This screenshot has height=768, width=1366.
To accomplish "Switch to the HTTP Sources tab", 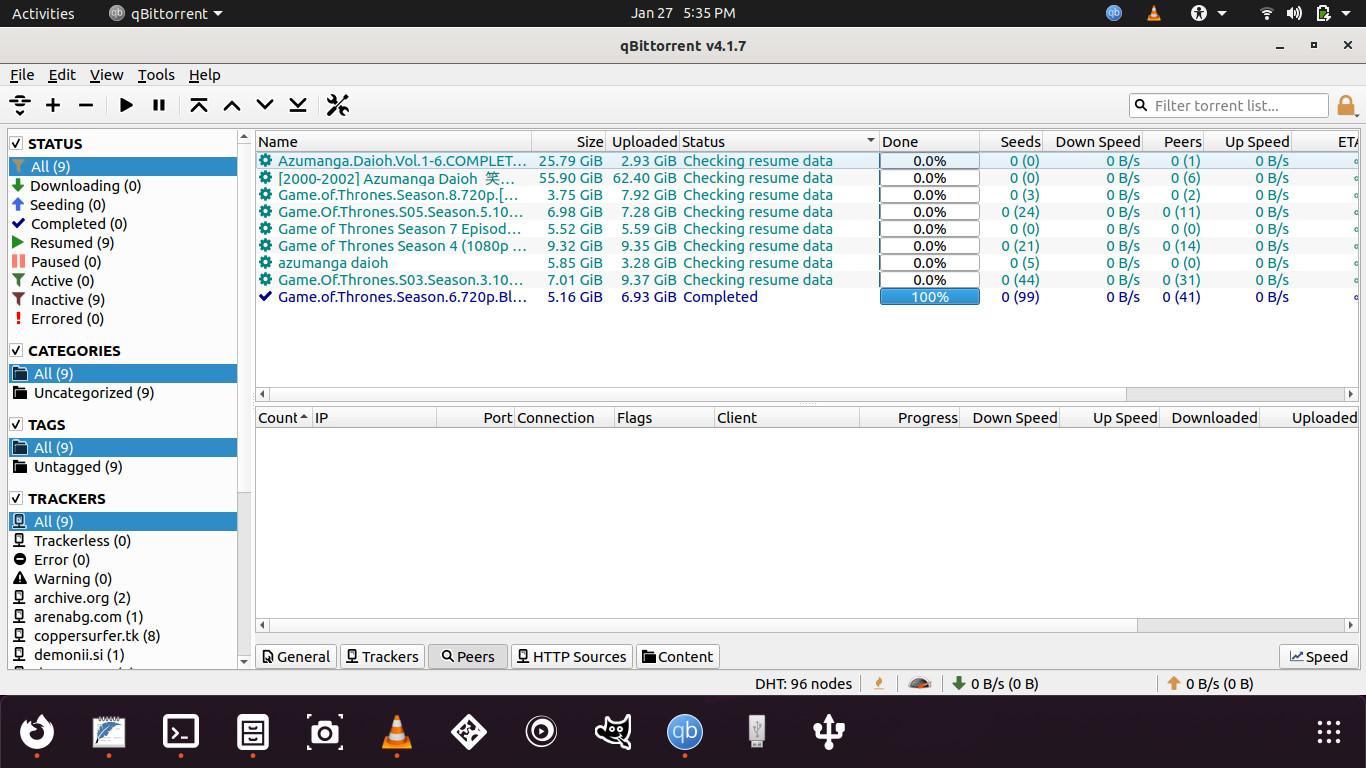I will (571, 657).
